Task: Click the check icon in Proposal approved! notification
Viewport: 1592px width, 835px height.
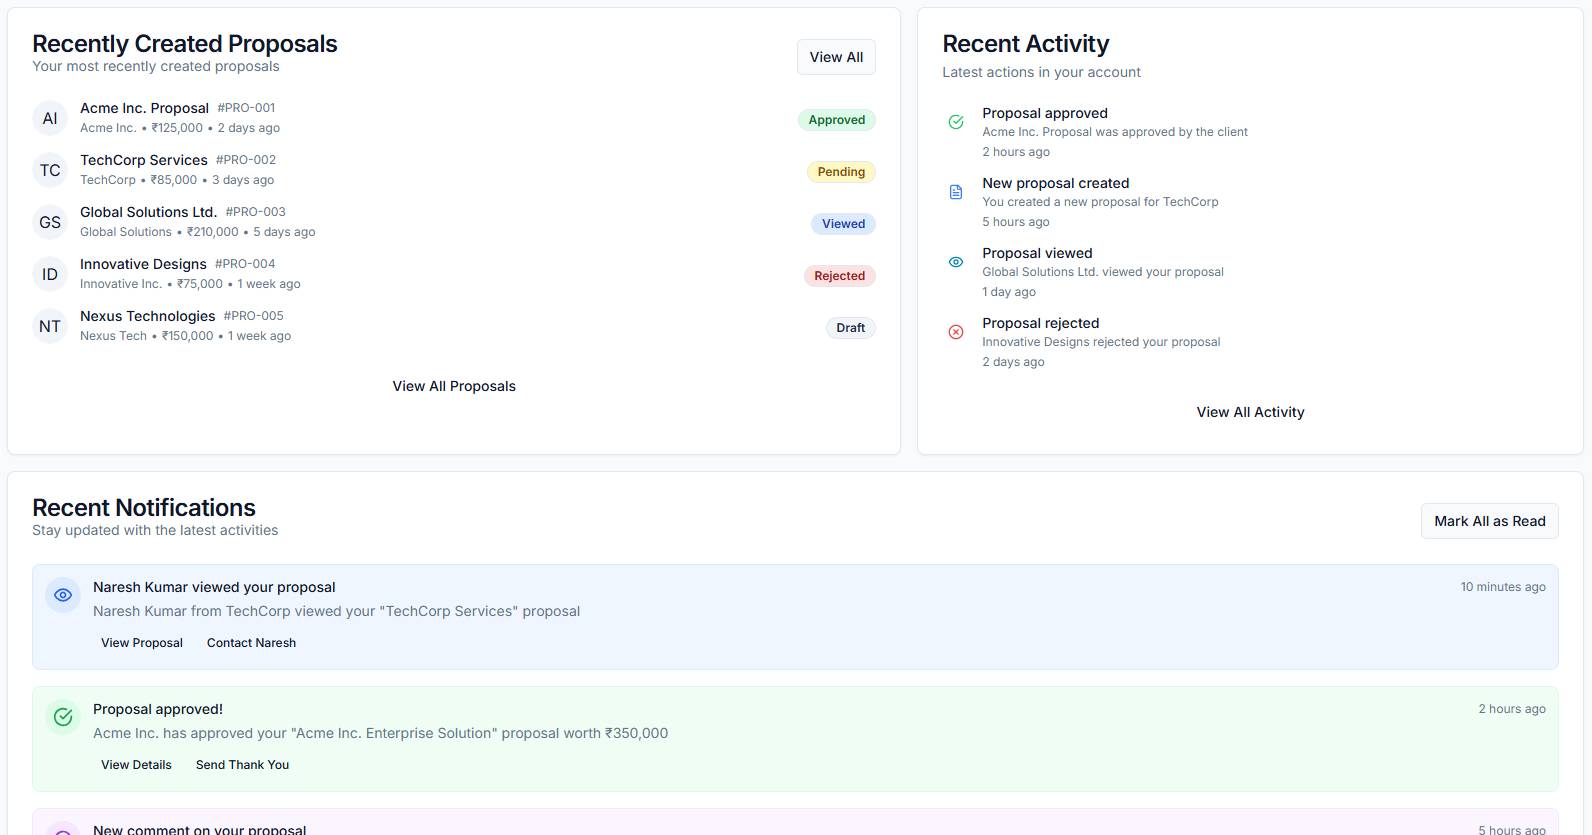Action: tap(63, 717)
